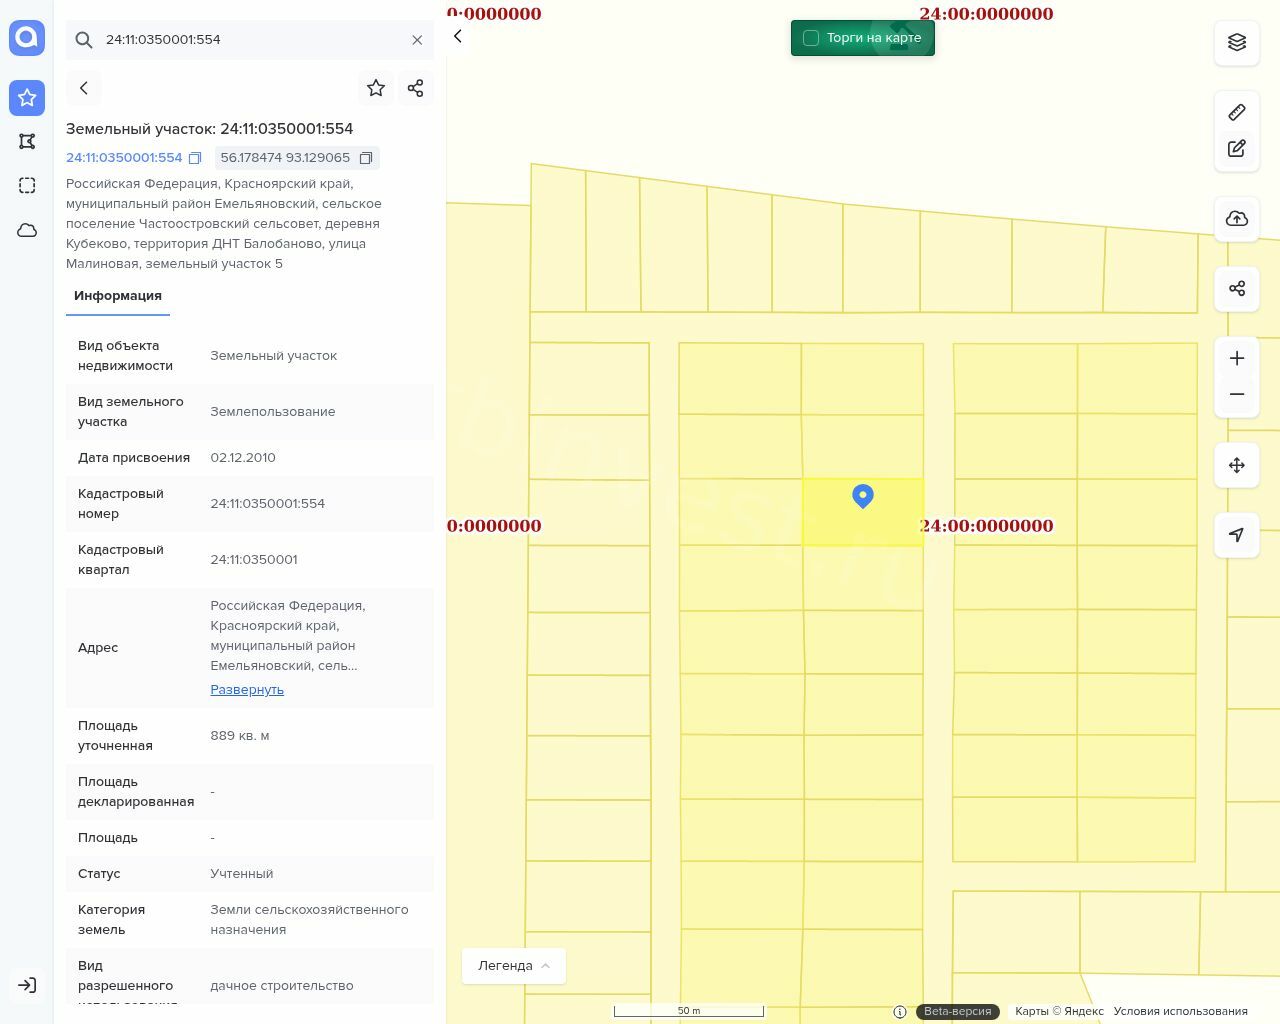Zoom out of the map
The height and width of the screenshot is (1024, 1280).
click(1237, 394)
